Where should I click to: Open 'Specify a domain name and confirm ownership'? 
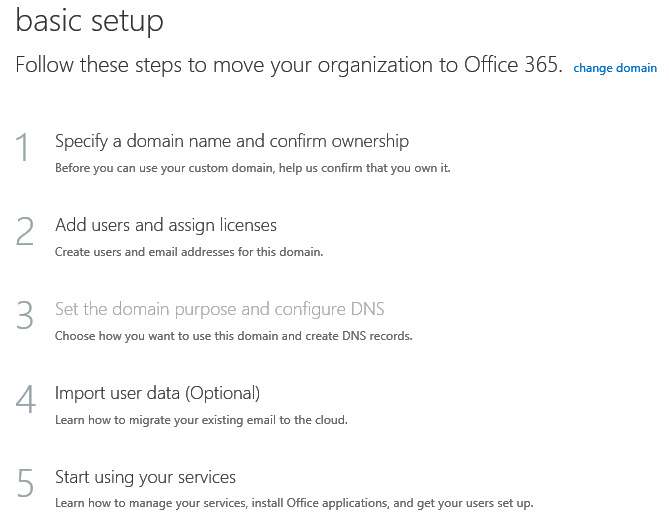point(231,141)
